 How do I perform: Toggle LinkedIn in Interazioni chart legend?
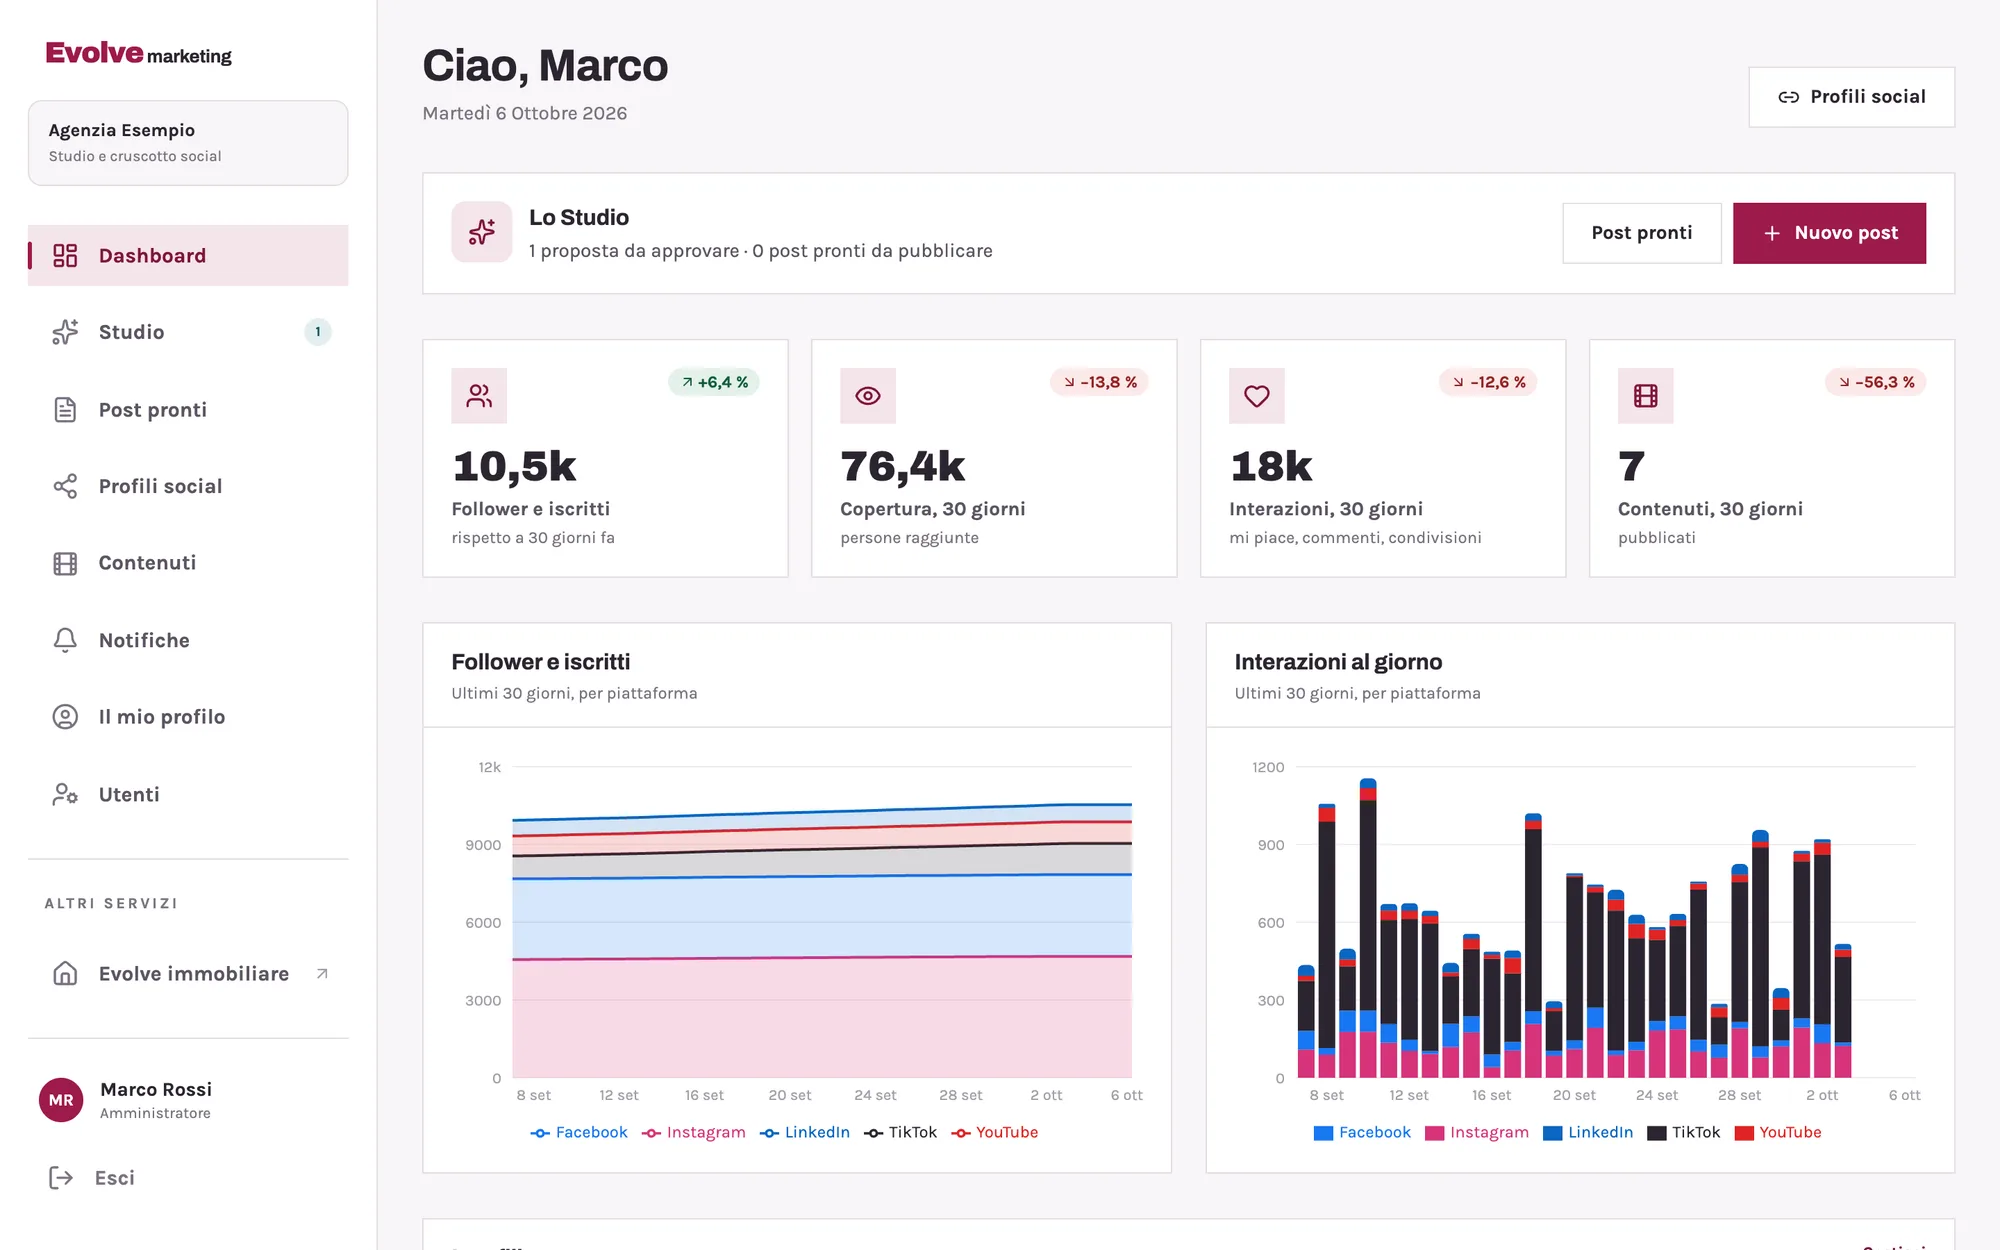1588,1132
